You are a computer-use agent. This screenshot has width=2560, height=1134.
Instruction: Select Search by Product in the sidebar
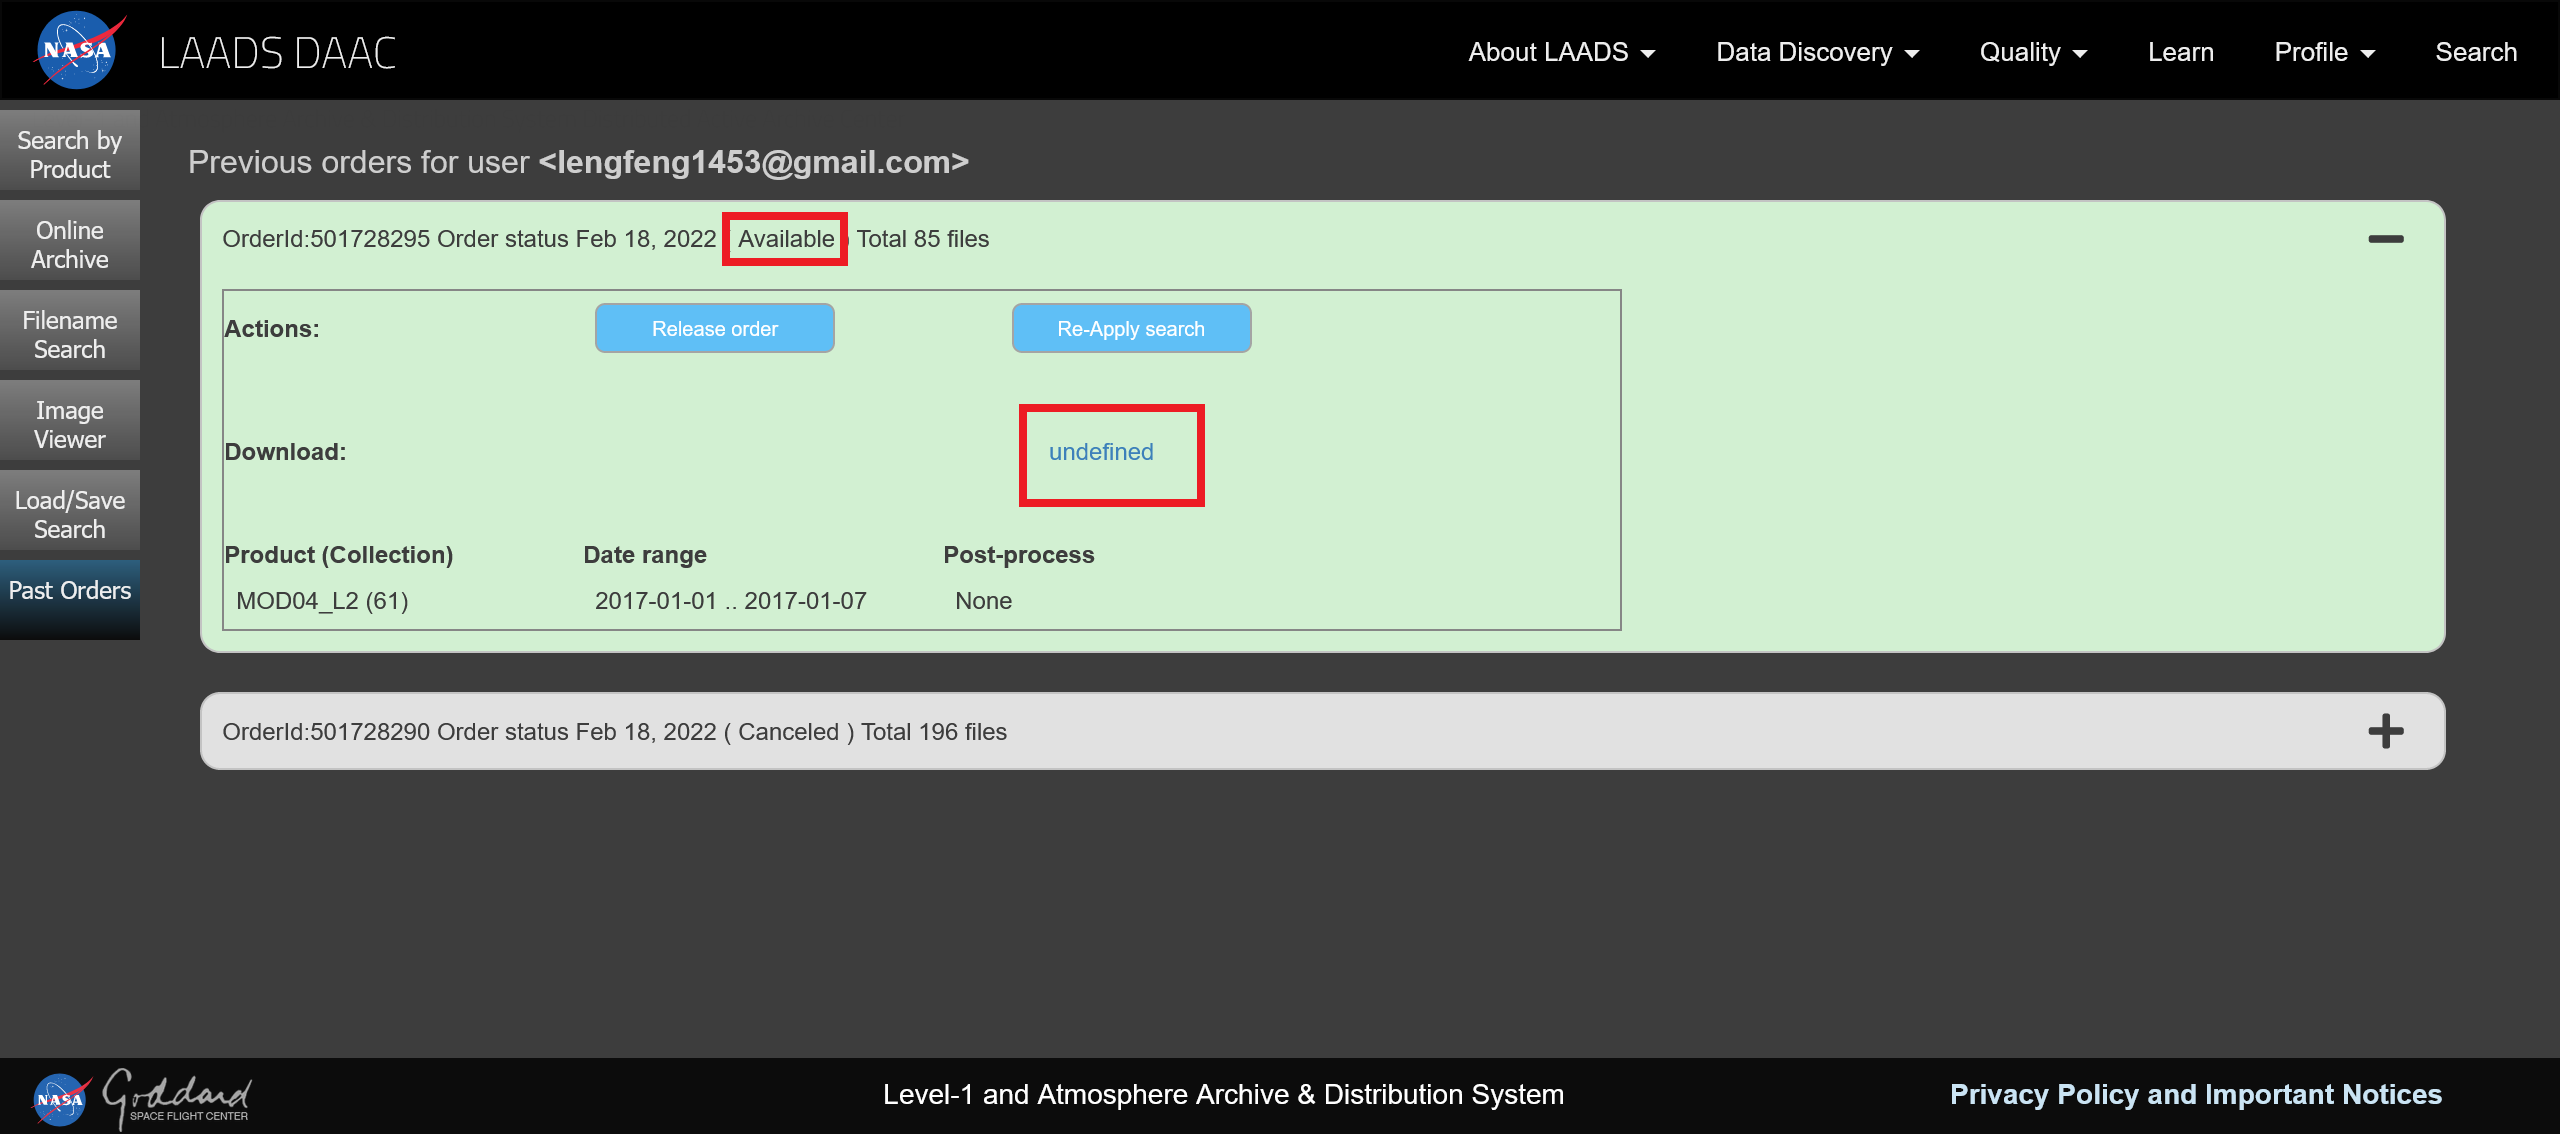[x=69, y=154]
